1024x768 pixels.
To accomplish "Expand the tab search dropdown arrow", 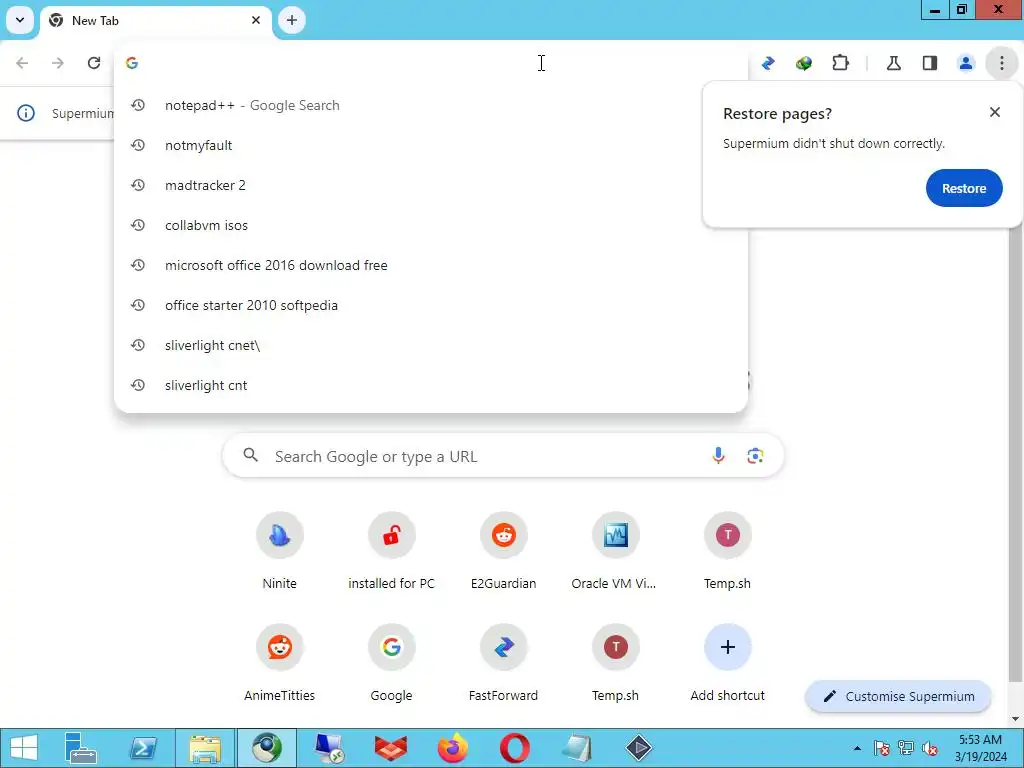I will pos(20,20).
